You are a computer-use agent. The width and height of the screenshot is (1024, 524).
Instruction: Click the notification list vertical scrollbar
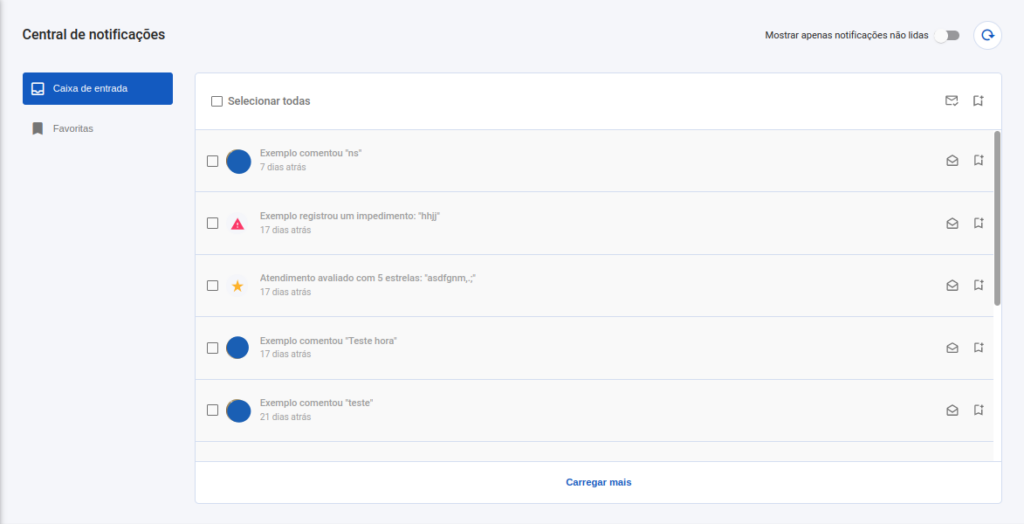coord(997,218)
